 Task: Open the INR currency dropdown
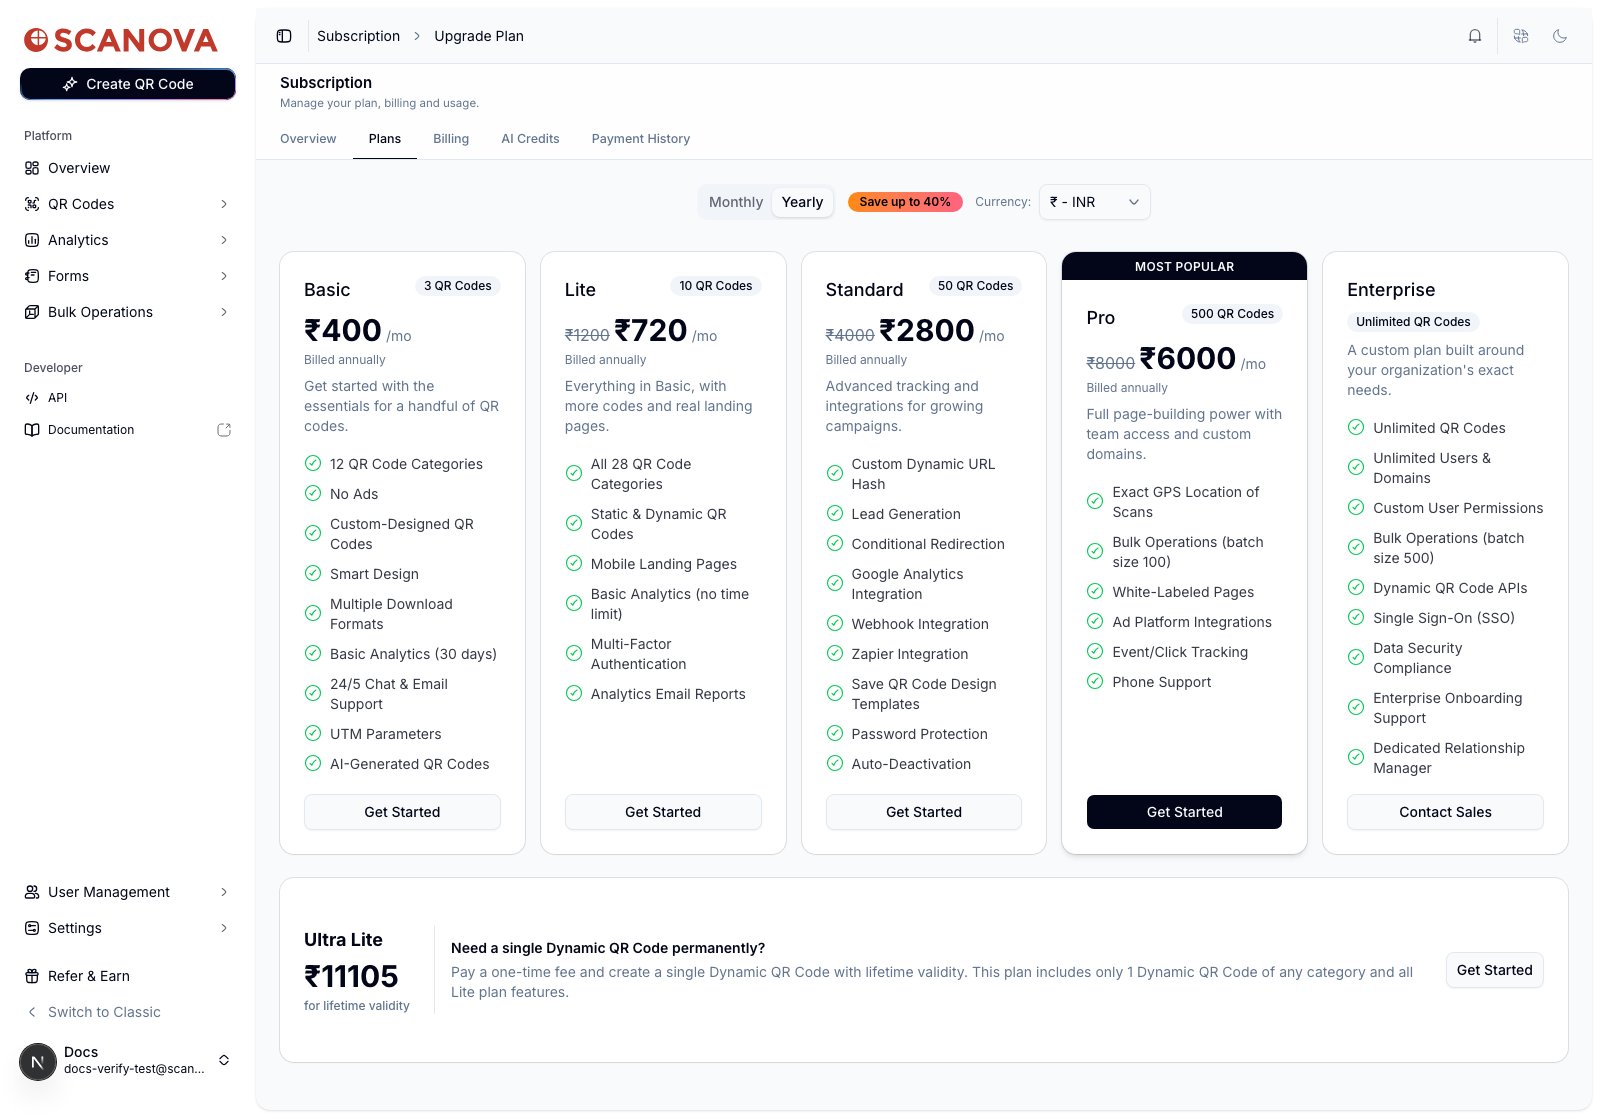pos(1095,202)
